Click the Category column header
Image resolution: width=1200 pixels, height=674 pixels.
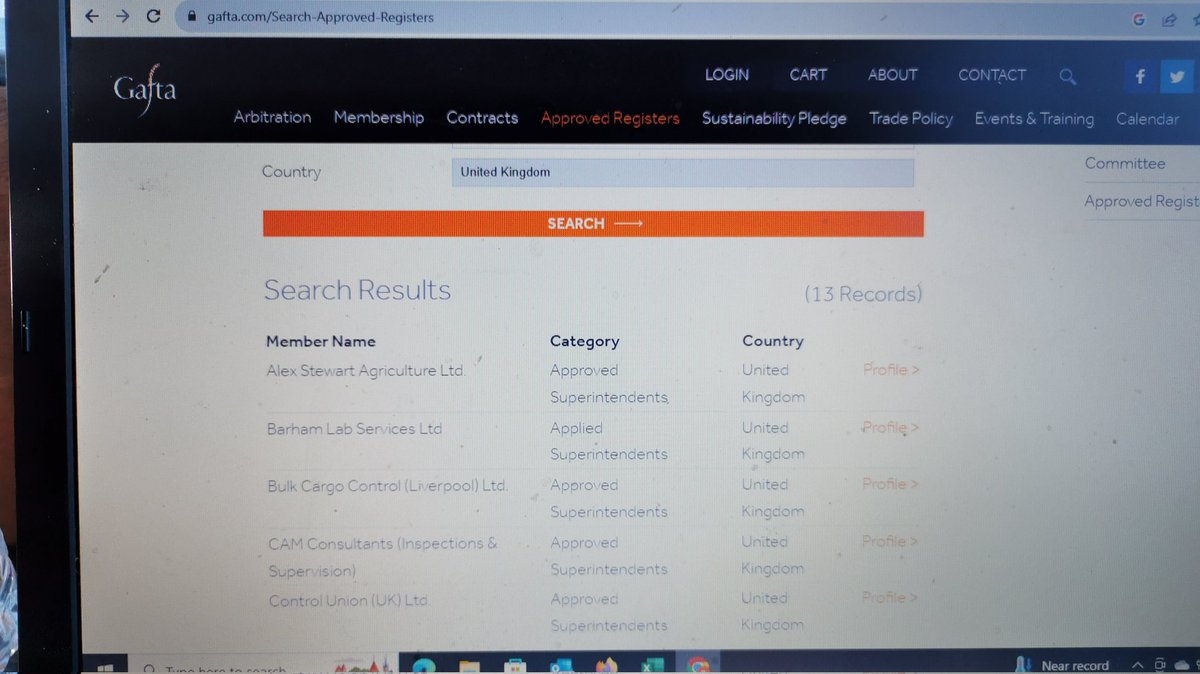584,341
